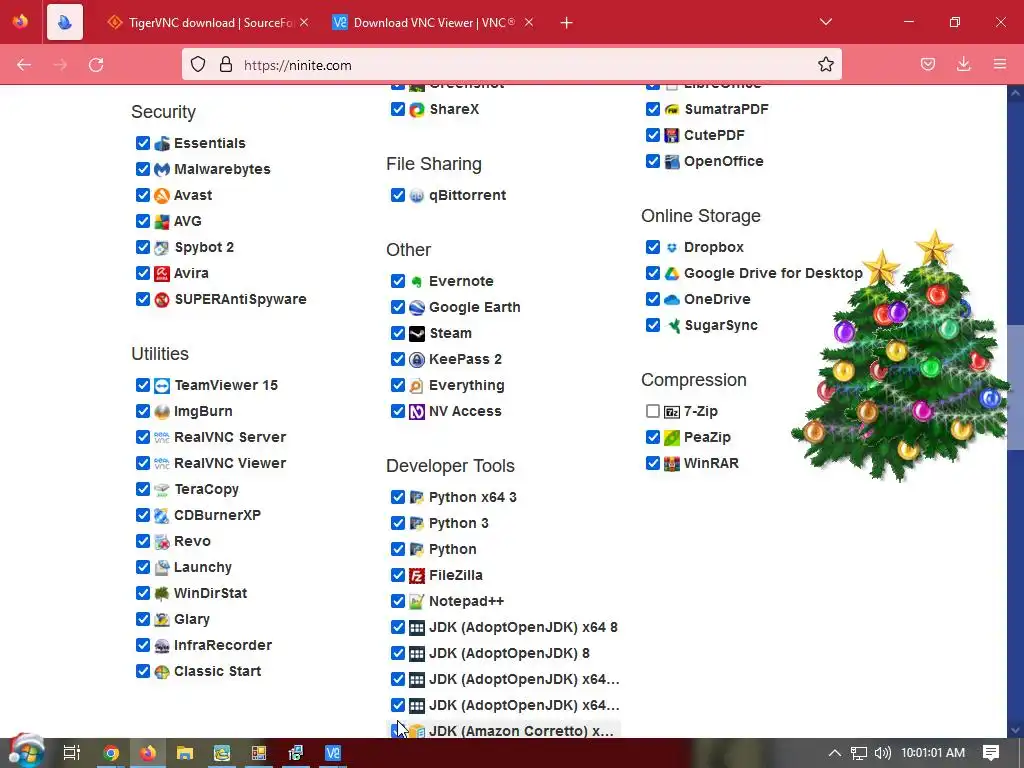Open the list all tabs dropdown
This screenshot has width=1024, height=768.
click(x=825, y=22)
